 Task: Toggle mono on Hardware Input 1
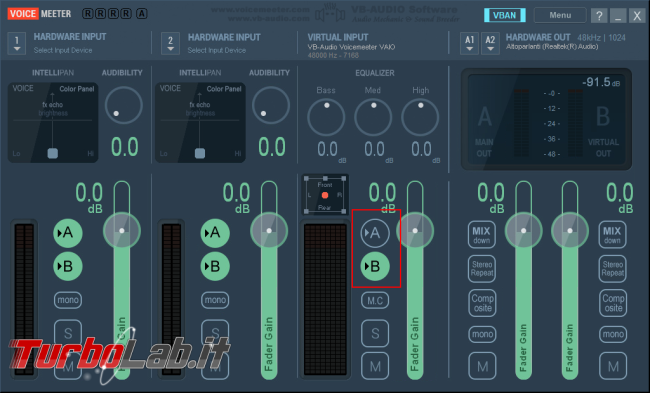[68, 300]
